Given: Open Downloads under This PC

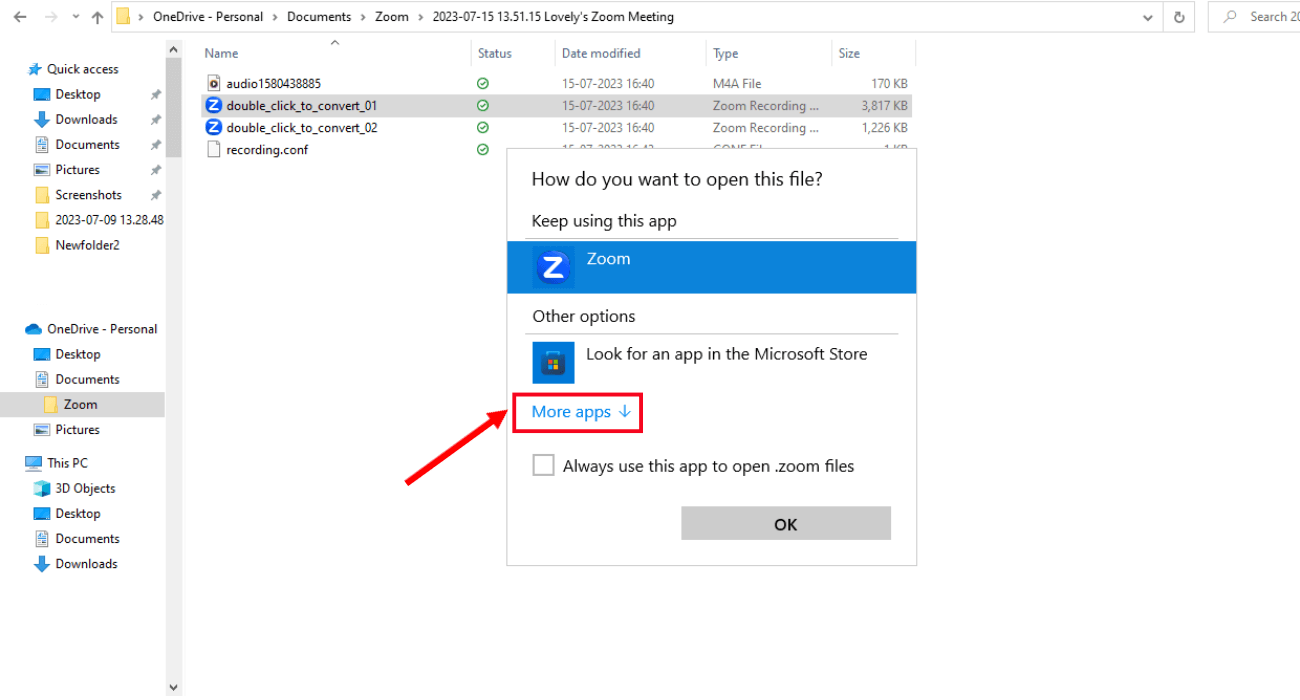Looking at the screenshot, I should 86,564.
